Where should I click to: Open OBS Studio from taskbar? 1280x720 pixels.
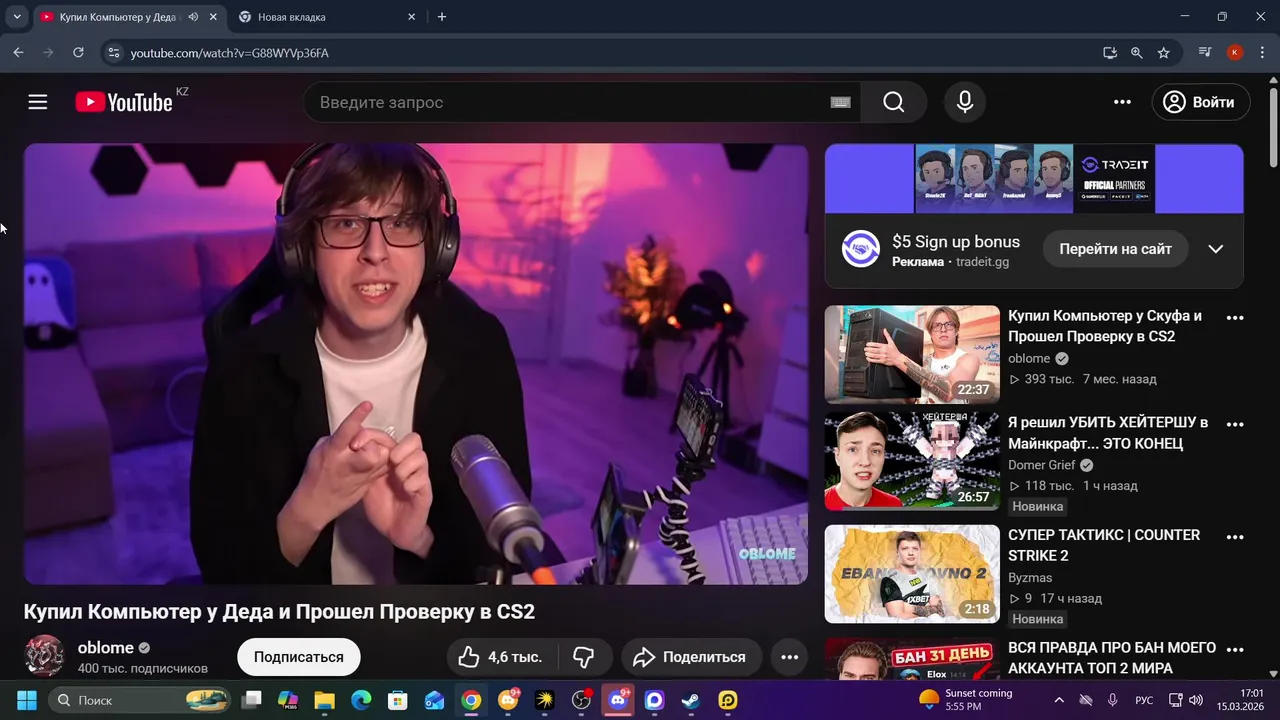(581, 700)
